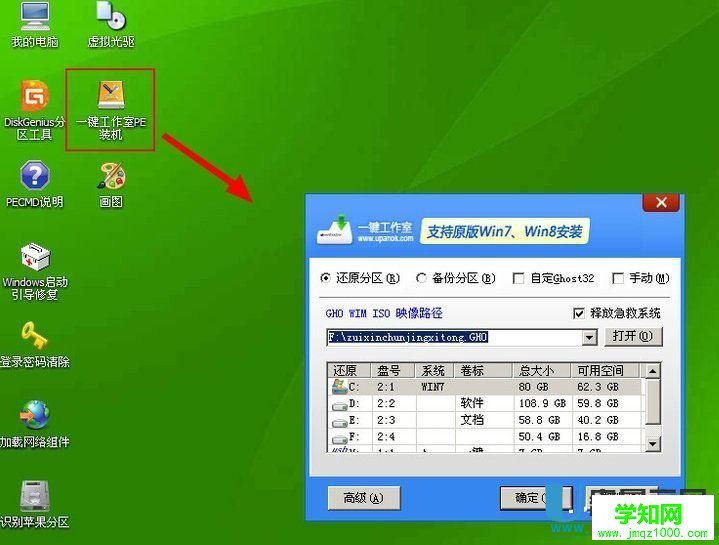Click the 108.9 GB total size cell
This screenshot has width=719, height=545.
coord(542,403)
